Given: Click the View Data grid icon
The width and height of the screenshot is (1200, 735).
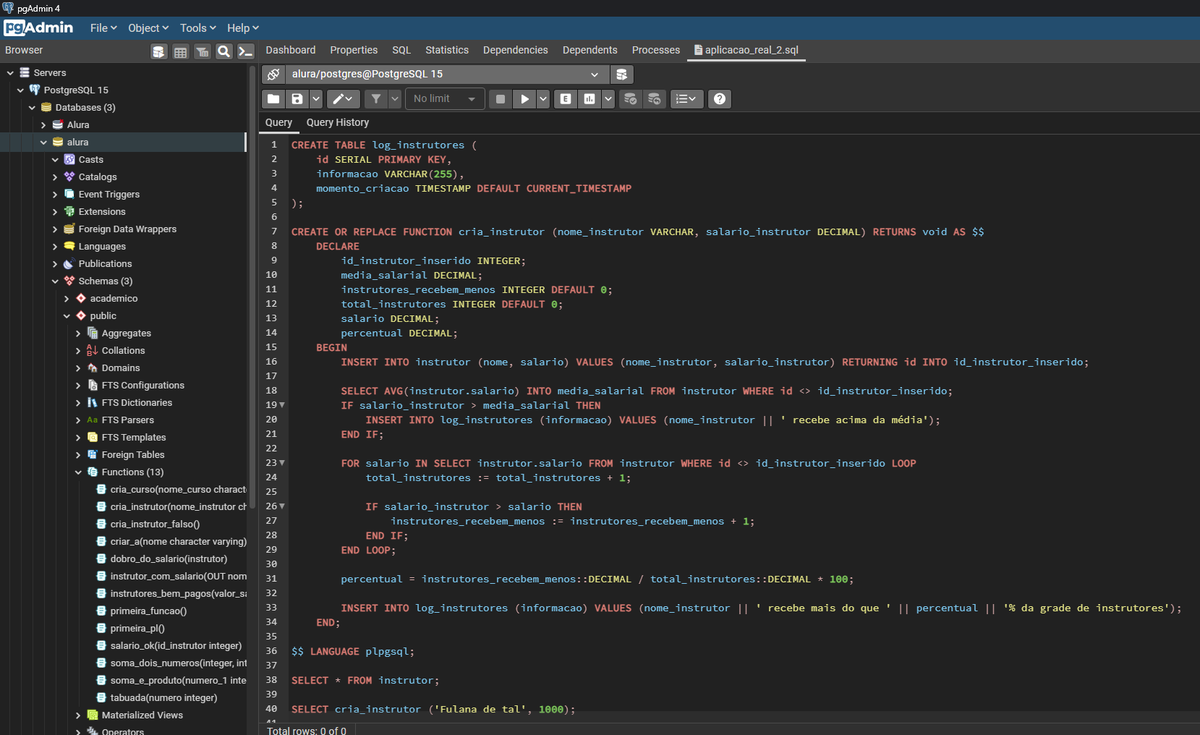Looking at the screenshot, I should tap(181, 51).
